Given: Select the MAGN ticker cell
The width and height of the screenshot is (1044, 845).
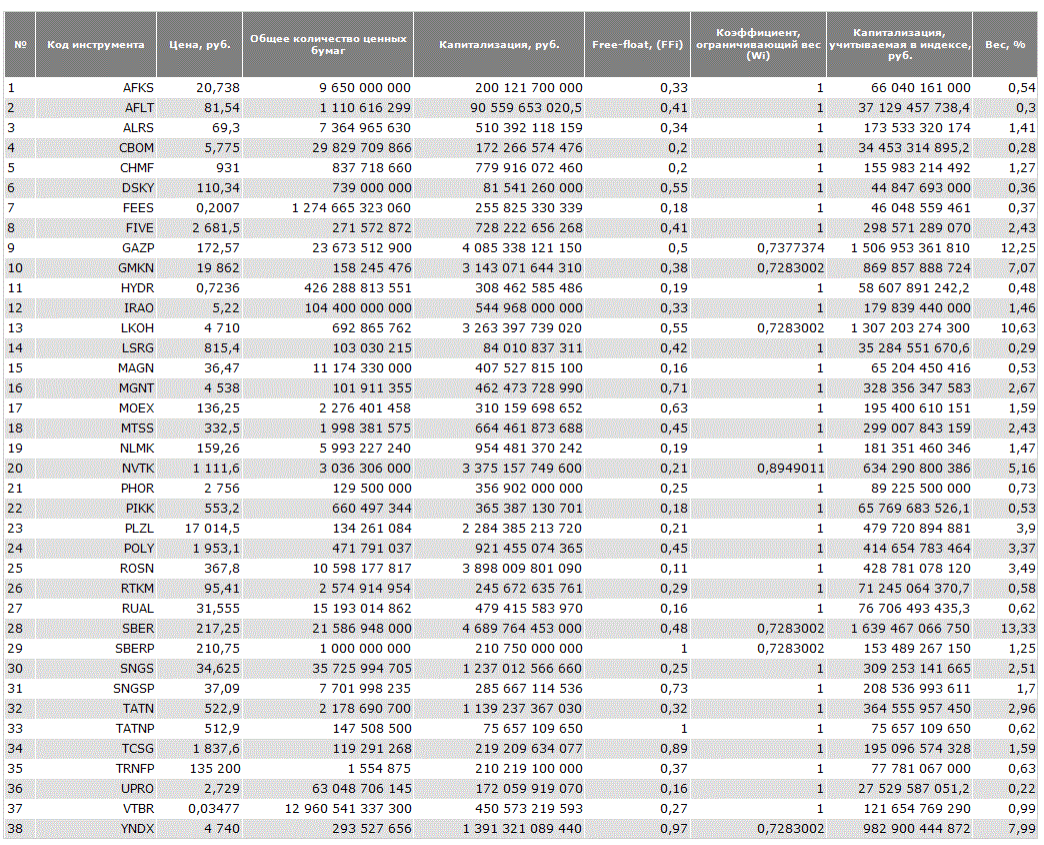Looking at the screenshot, I should click(96, 368).
